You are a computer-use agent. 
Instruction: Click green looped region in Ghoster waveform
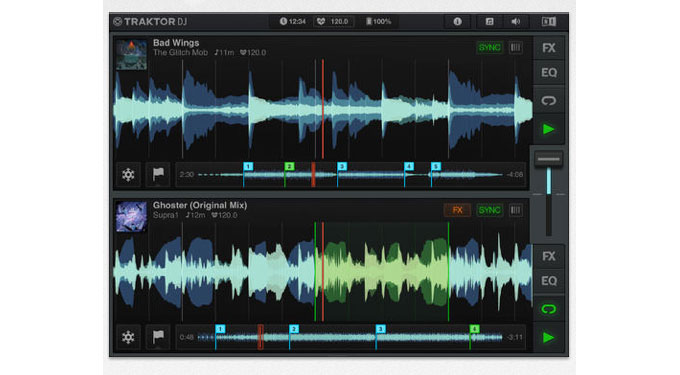[x=382, y=272]
